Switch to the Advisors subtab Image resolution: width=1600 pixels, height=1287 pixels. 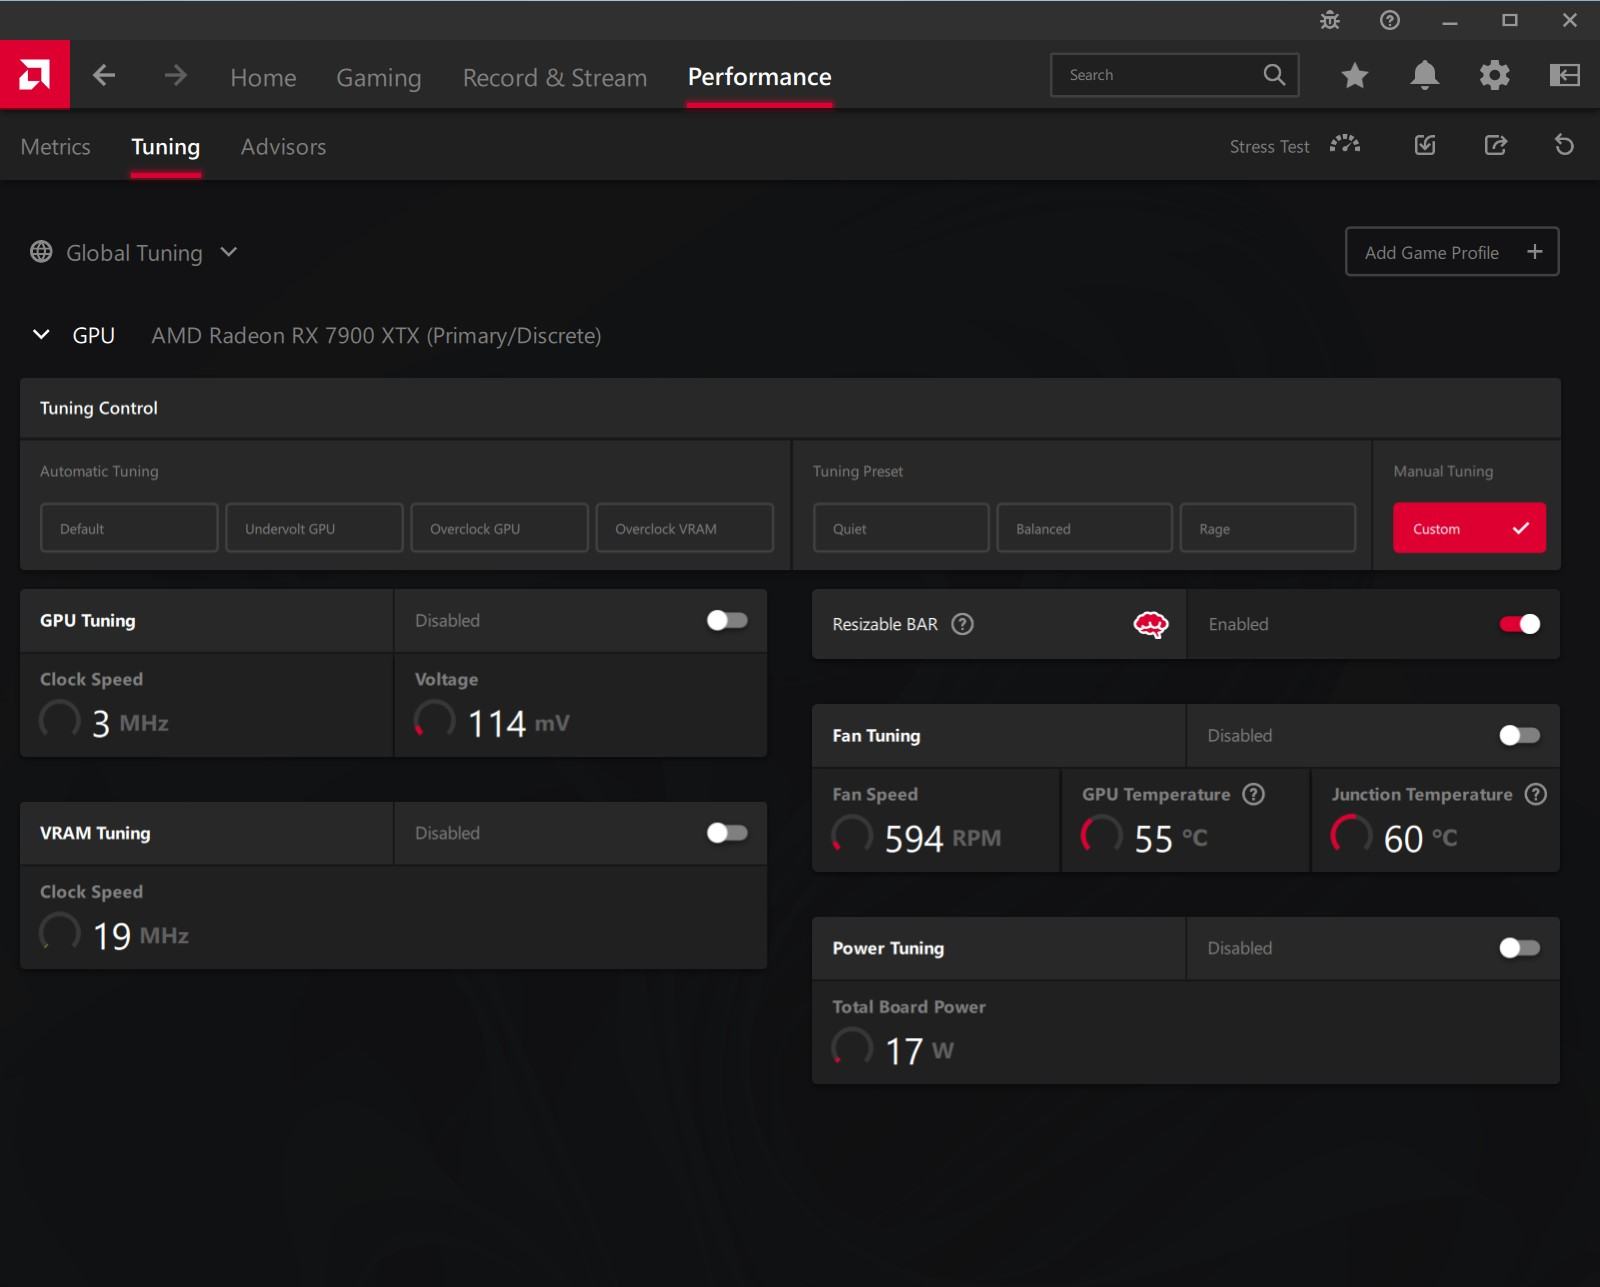pos(283,147)
